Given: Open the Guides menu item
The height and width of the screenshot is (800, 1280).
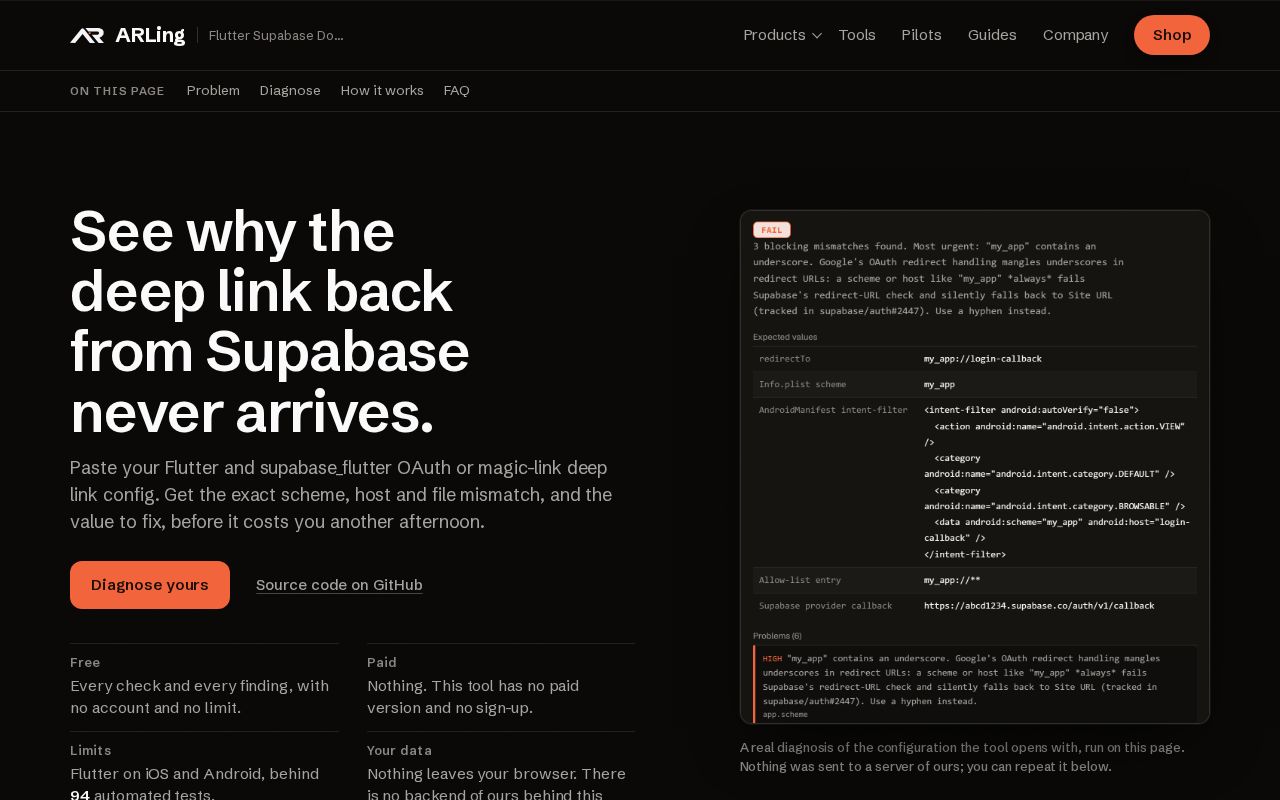Looking at the screenshot, I should 992,35.
